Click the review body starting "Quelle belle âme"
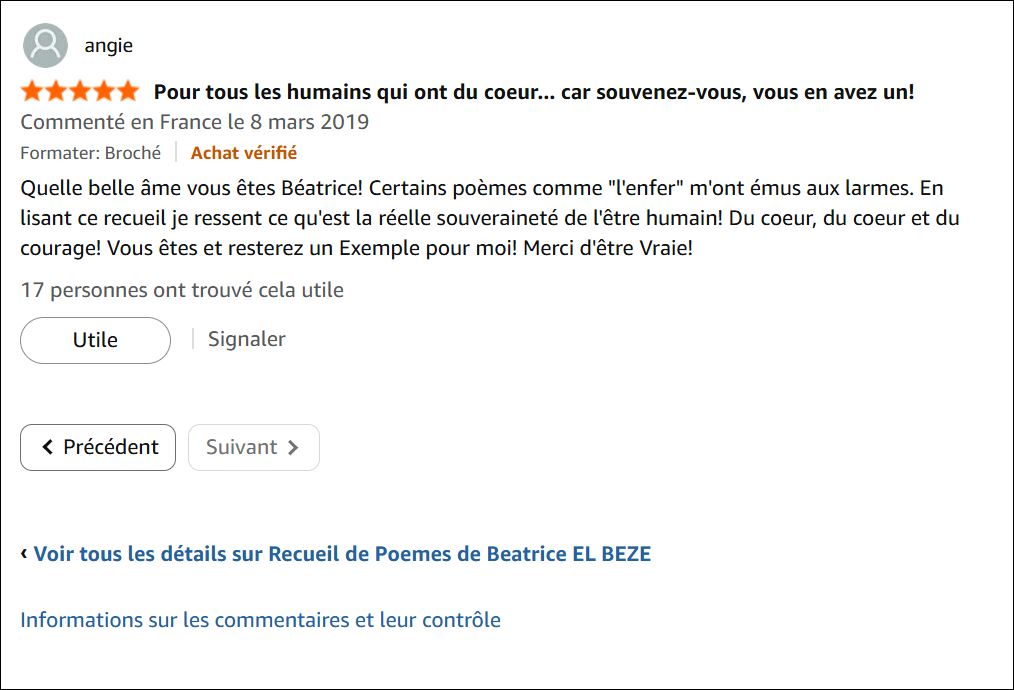 480,217
